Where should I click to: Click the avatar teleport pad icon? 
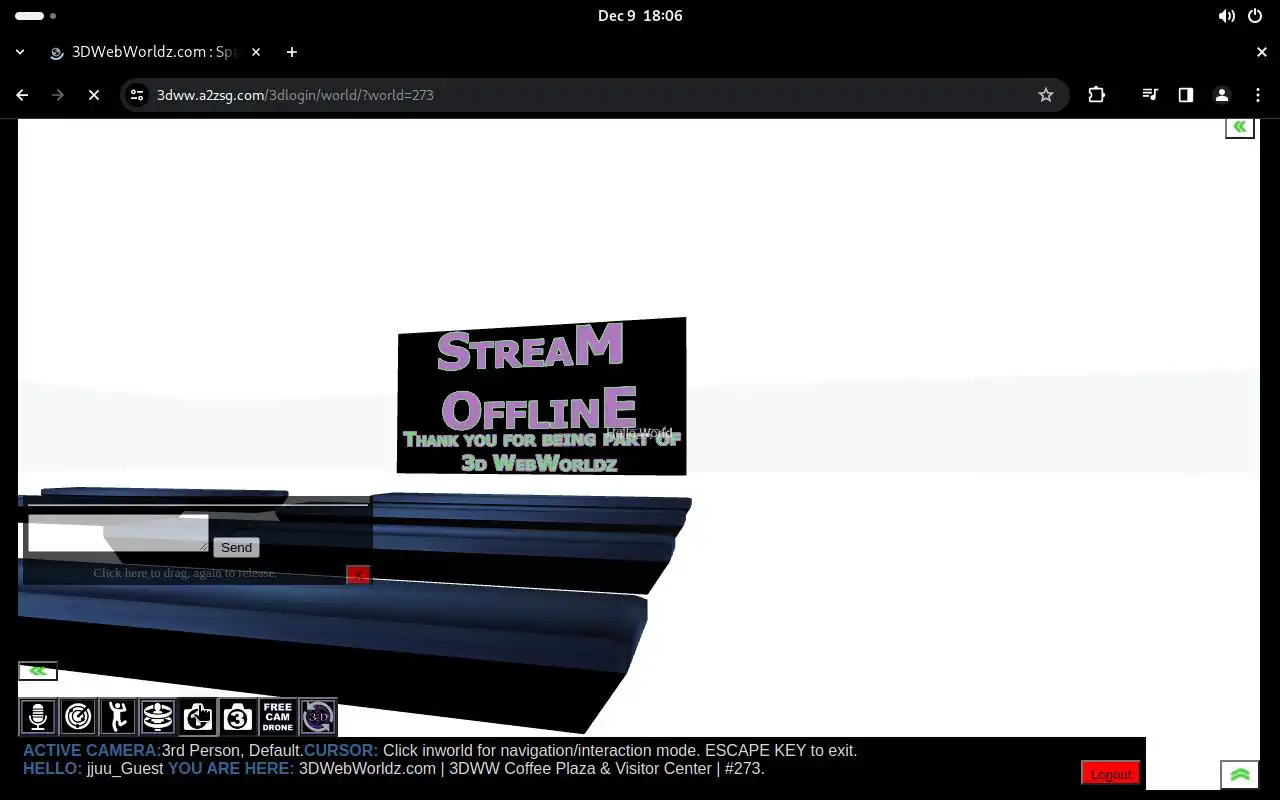158,717
